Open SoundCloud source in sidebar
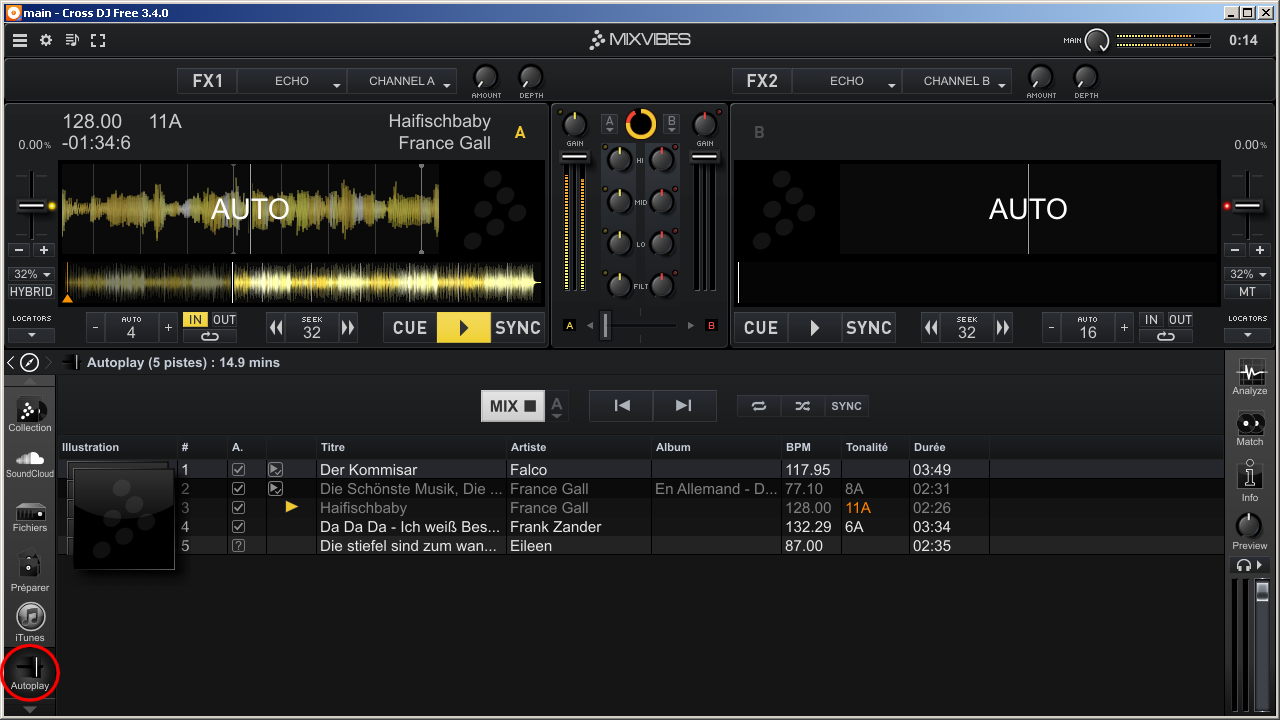This screenshot has width=1280, height=720. (x=30, y=464)
